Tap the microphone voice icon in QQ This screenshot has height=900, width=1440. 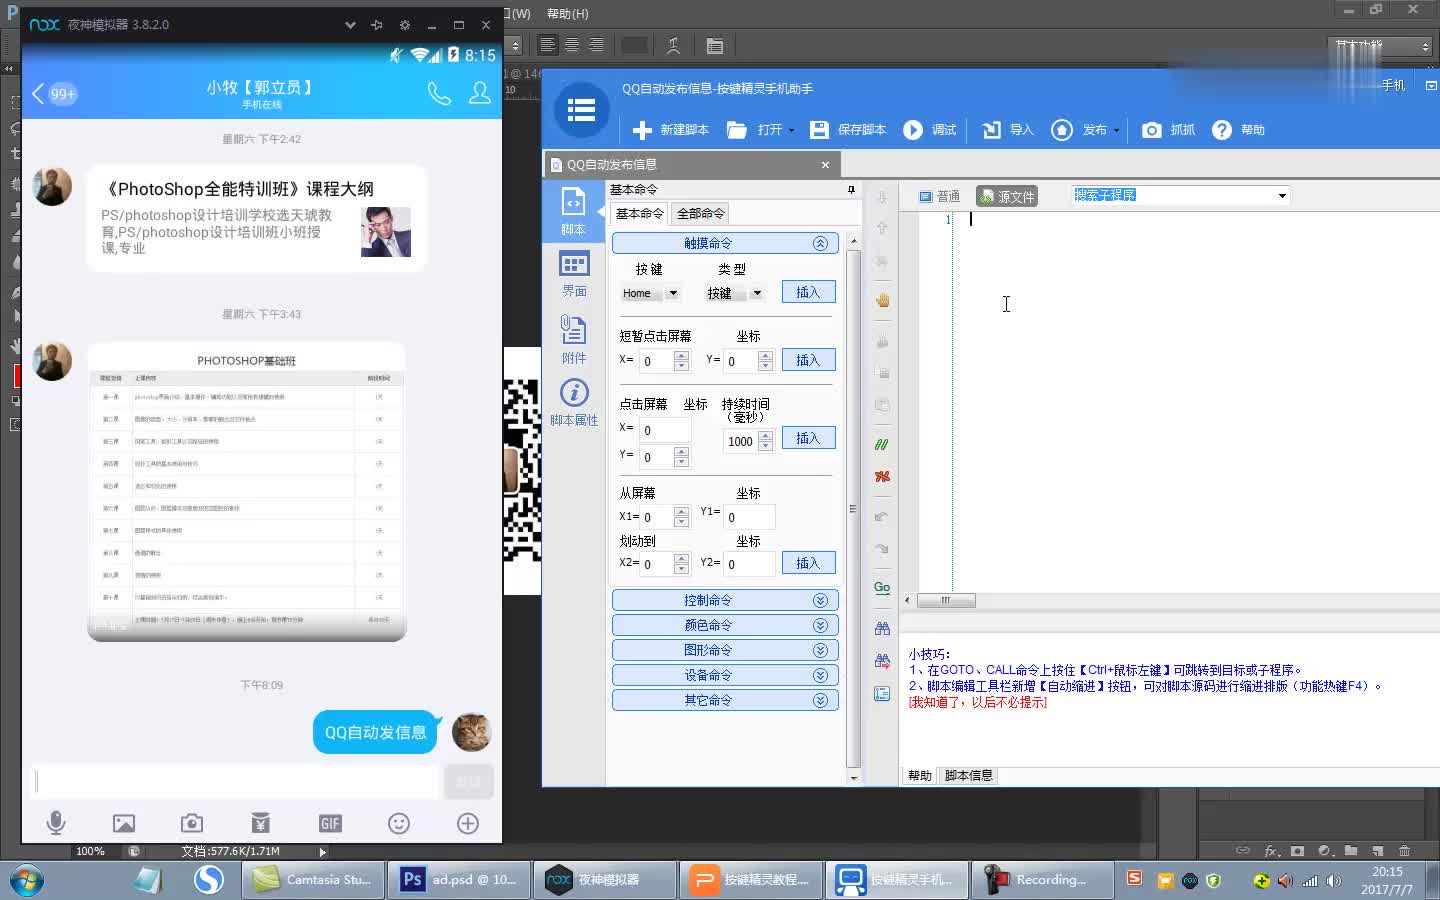click(56, 823)
